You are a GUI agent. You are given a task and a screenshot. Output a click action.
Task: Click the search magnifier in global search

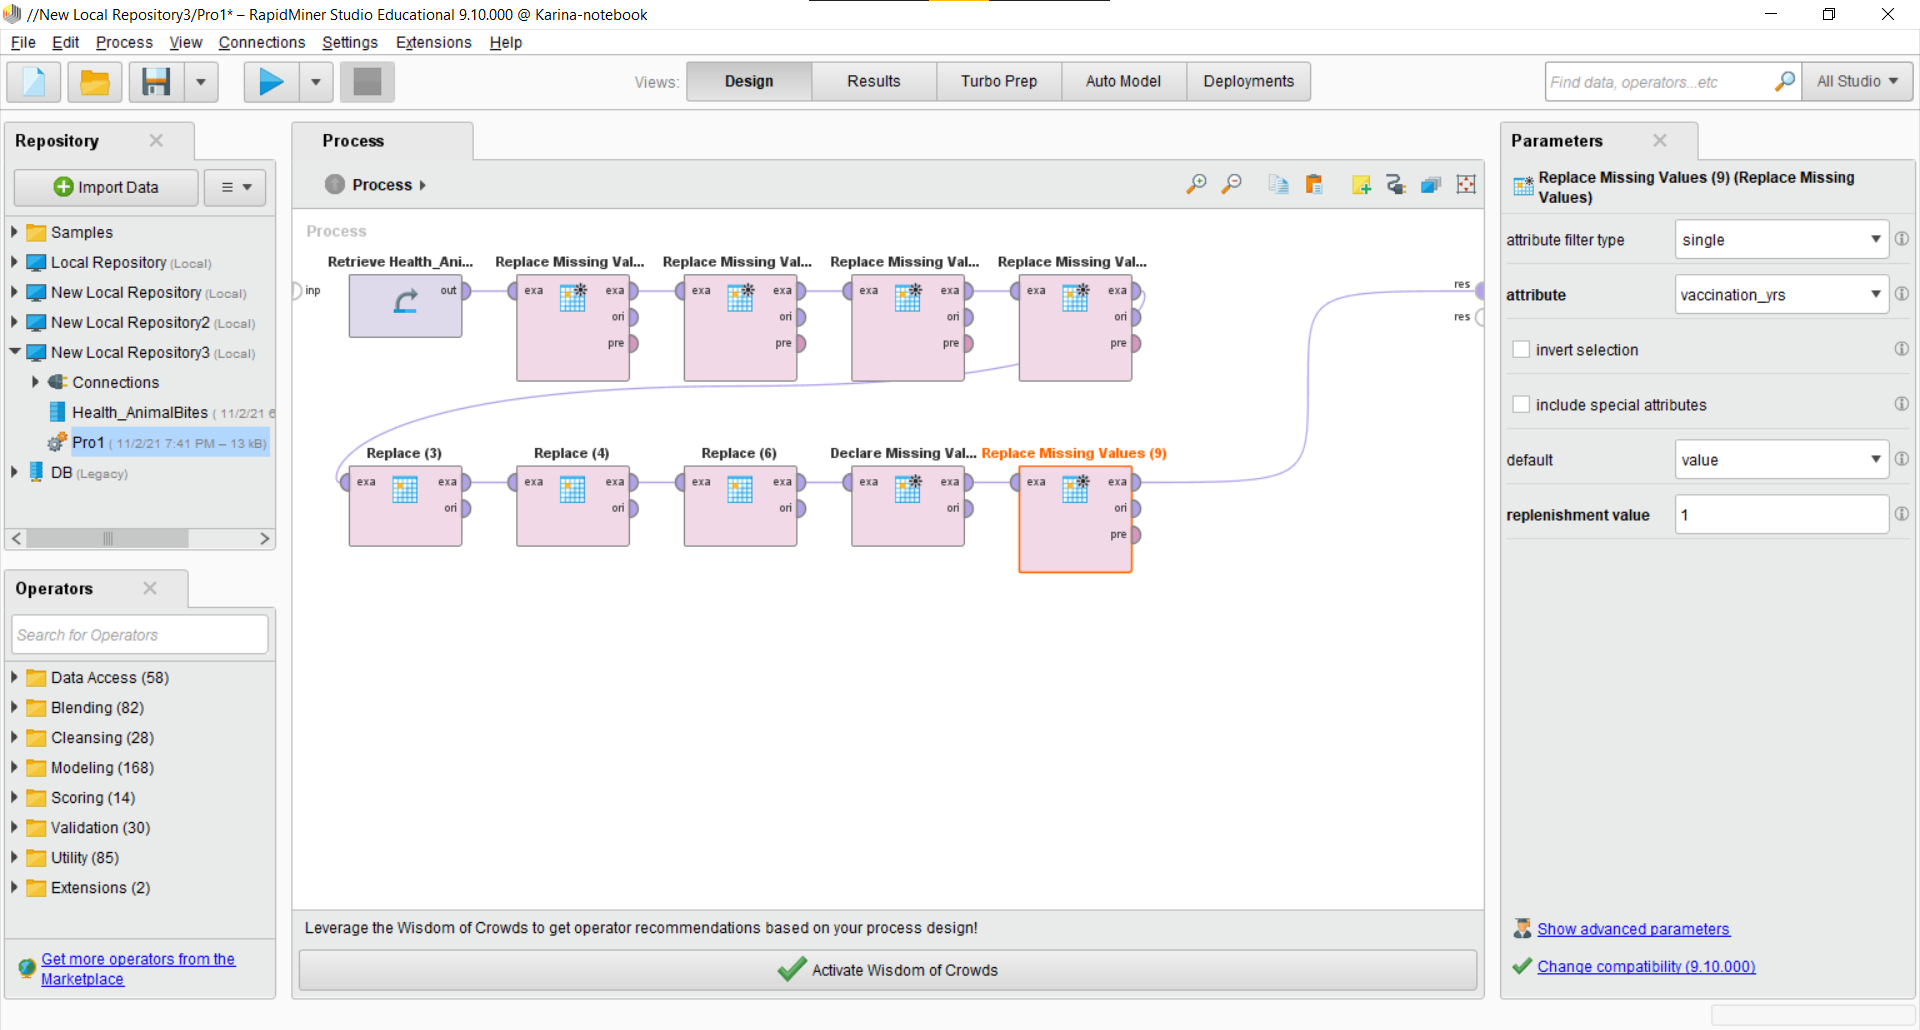[x=1785, y=81]
